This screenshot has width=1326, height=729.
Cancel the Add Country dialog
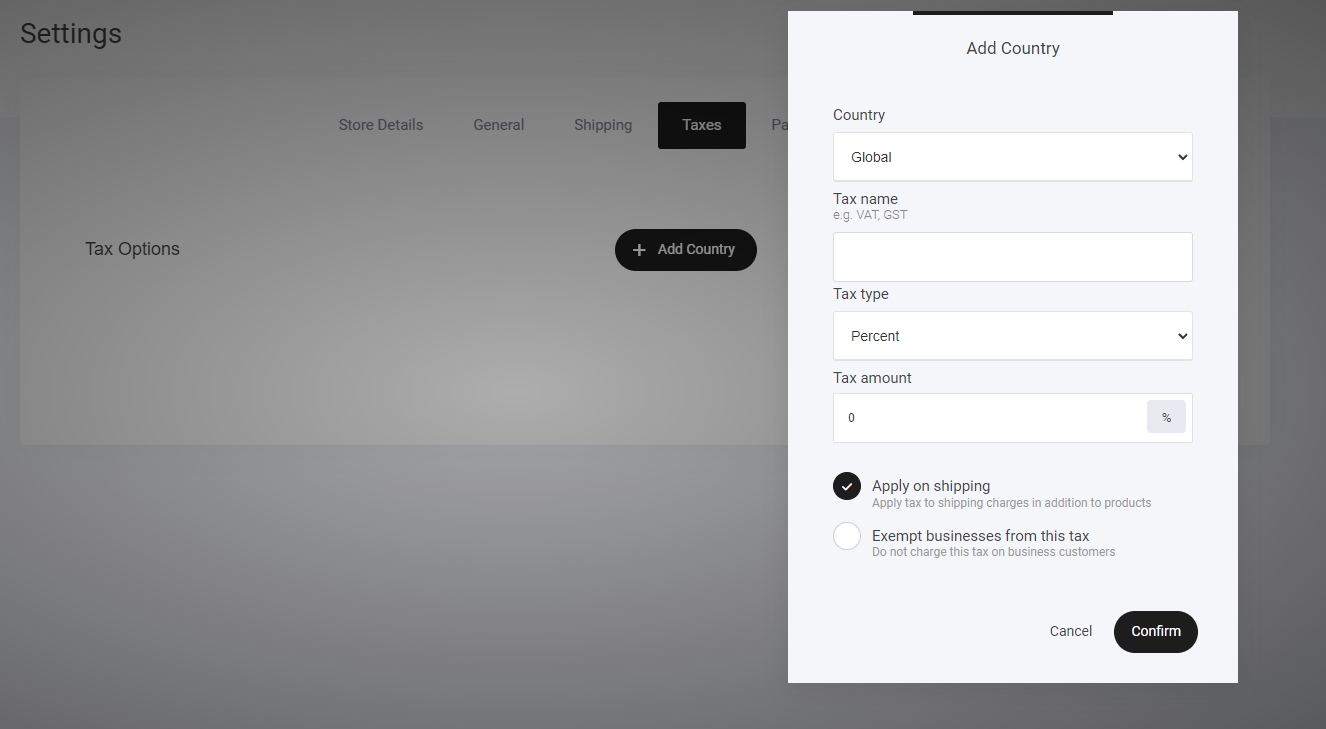click(x=1071, y=631)
